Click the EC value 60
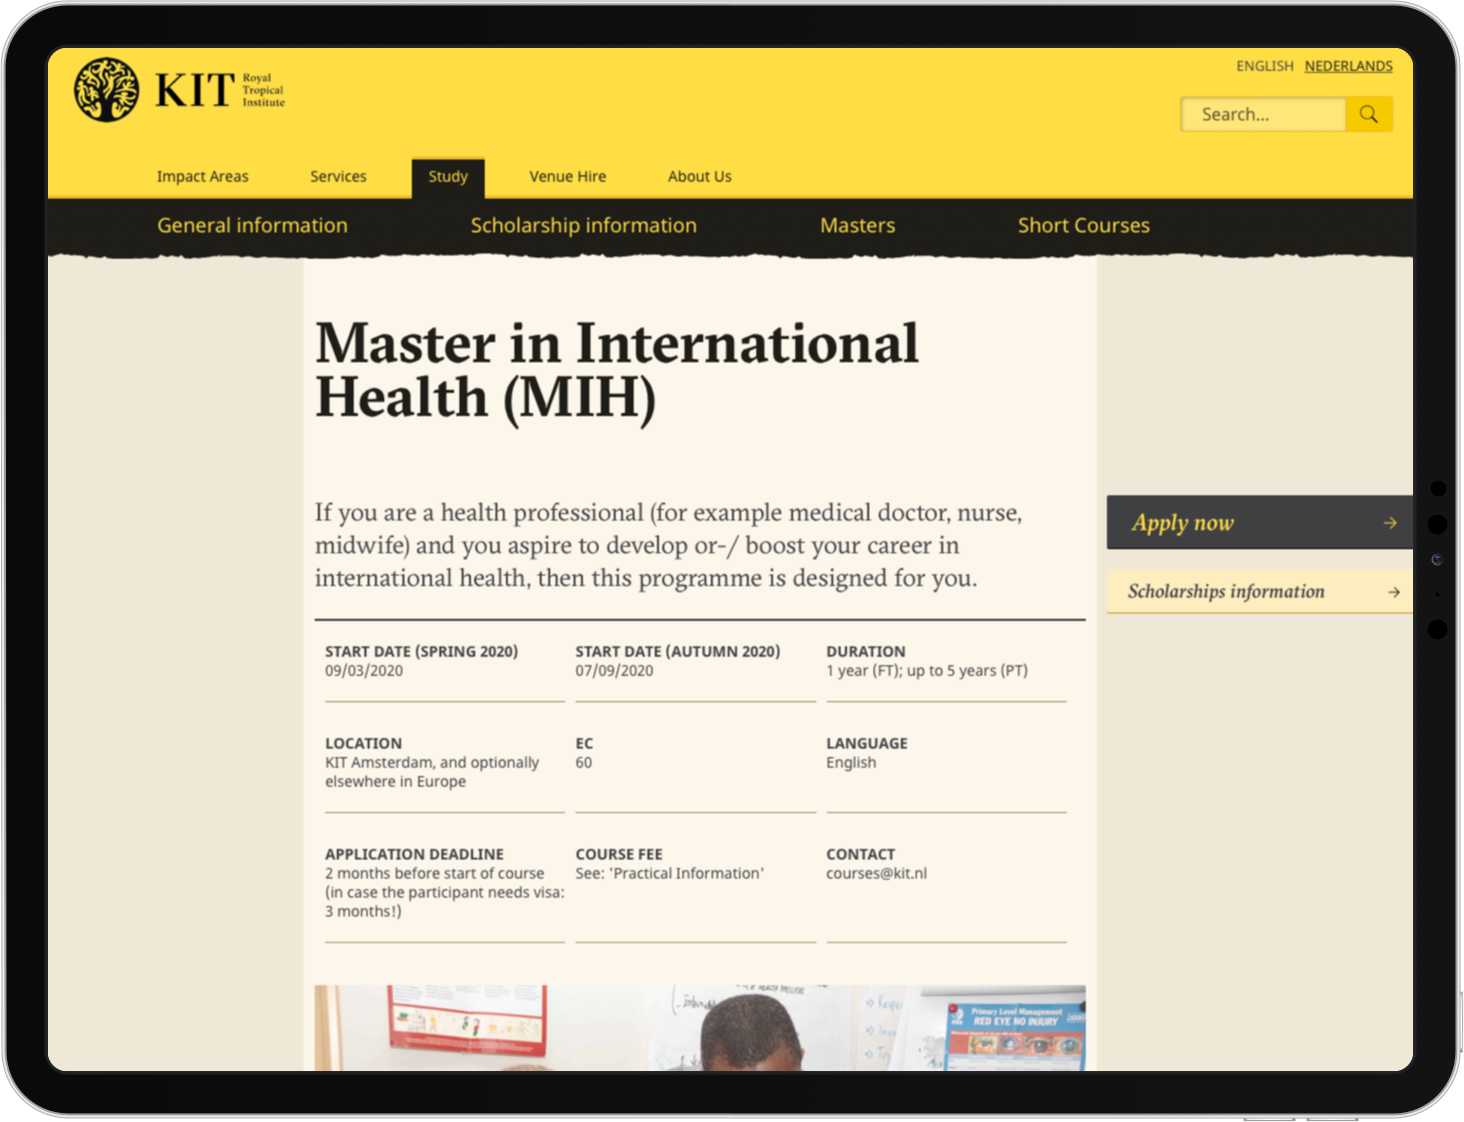 (584, 762)
